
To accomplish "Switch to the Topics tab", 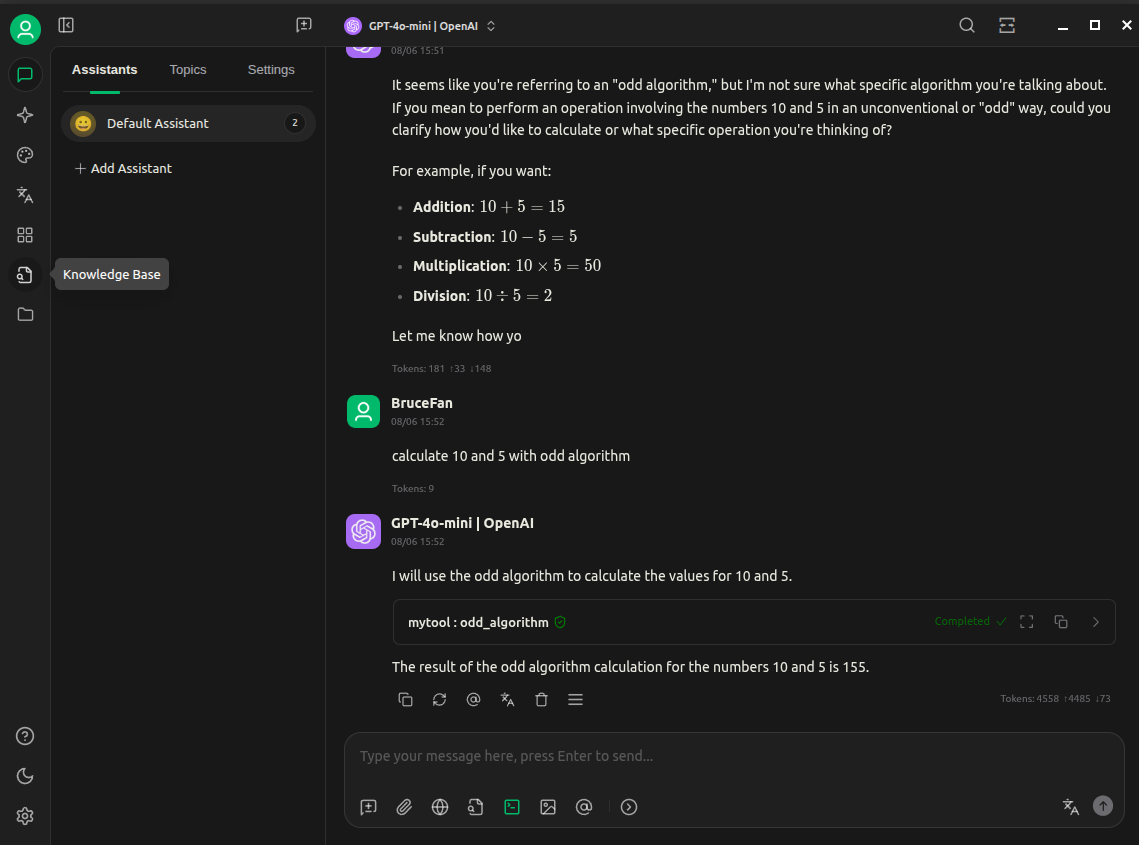I will pos(188,70).
